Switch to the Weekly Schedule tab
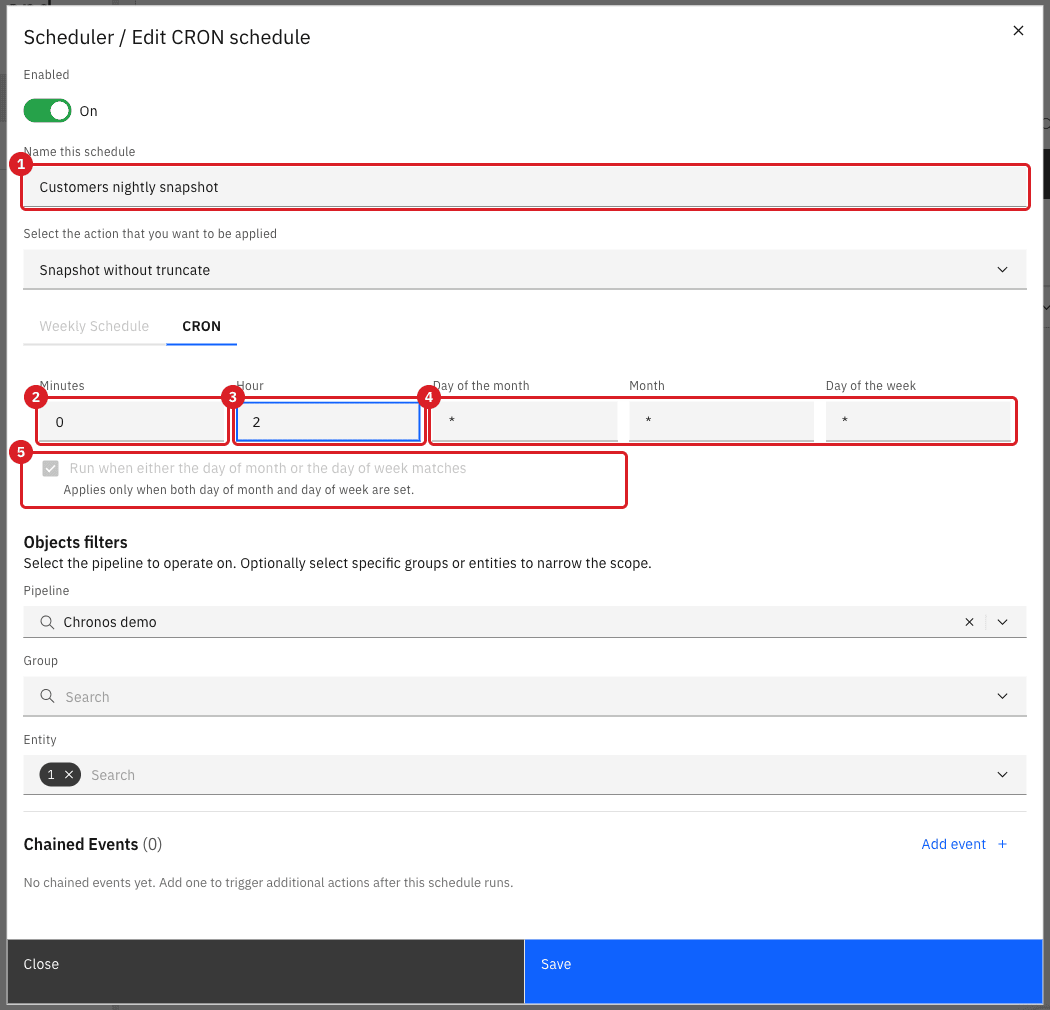 pyautogui.click(x=94, y=326)
